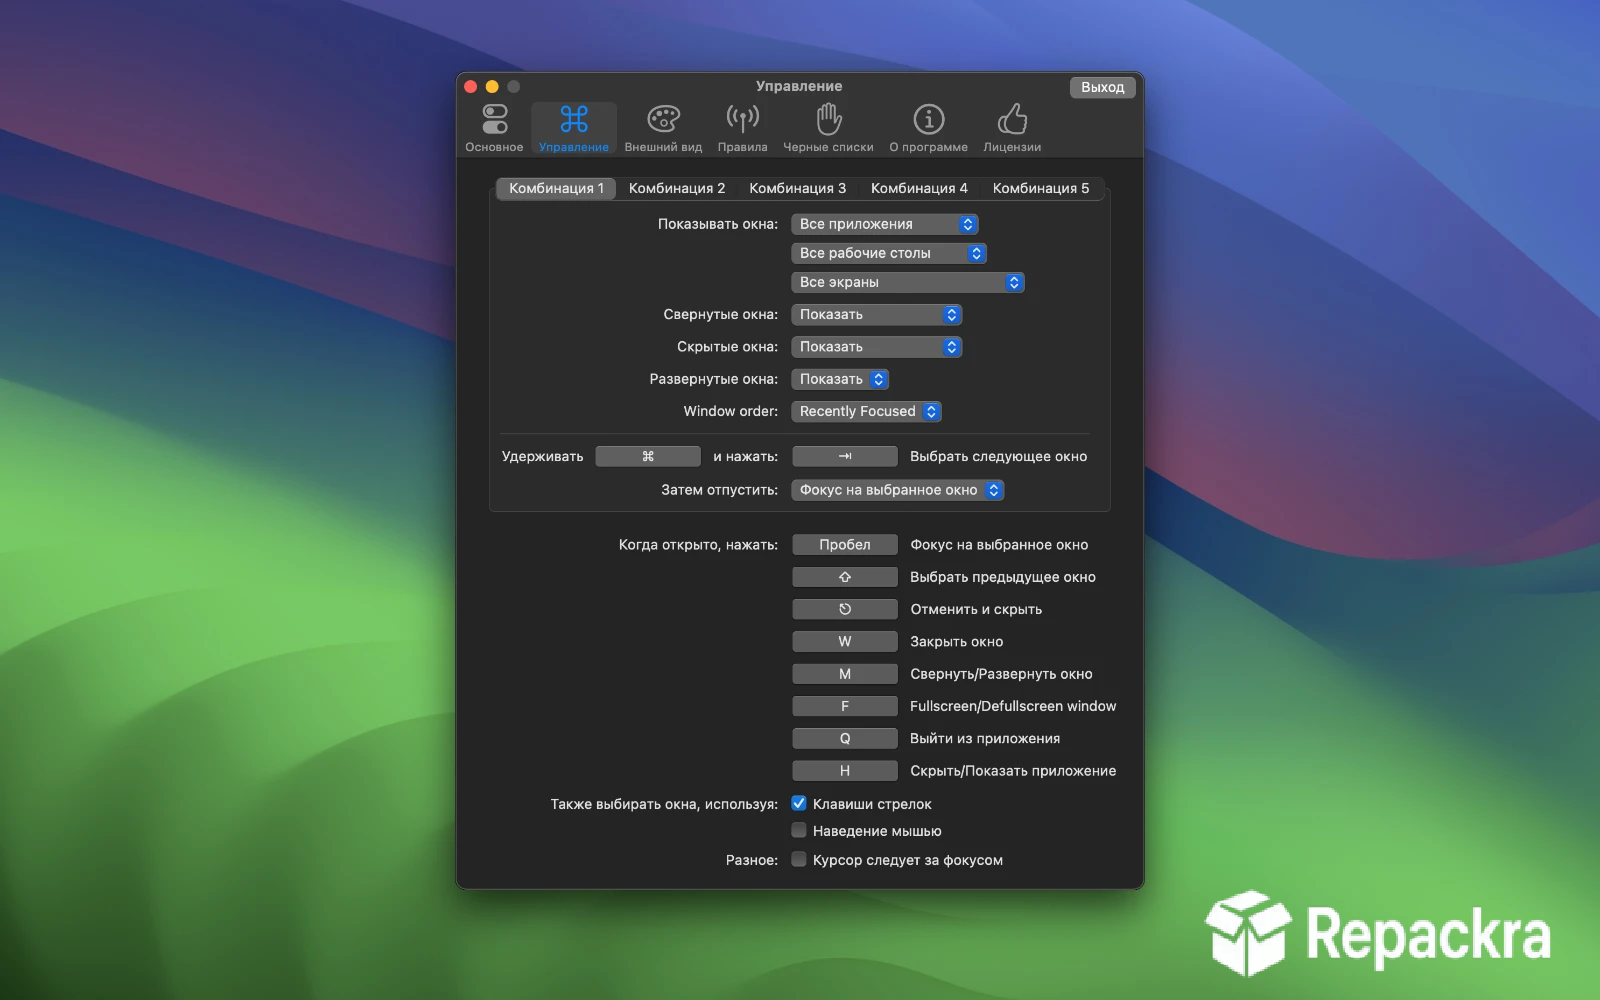This screenshot has height=1000, width=1600.
Task: Click the Q shortcut for Выйти из приложения
Action: coord(845,738)
